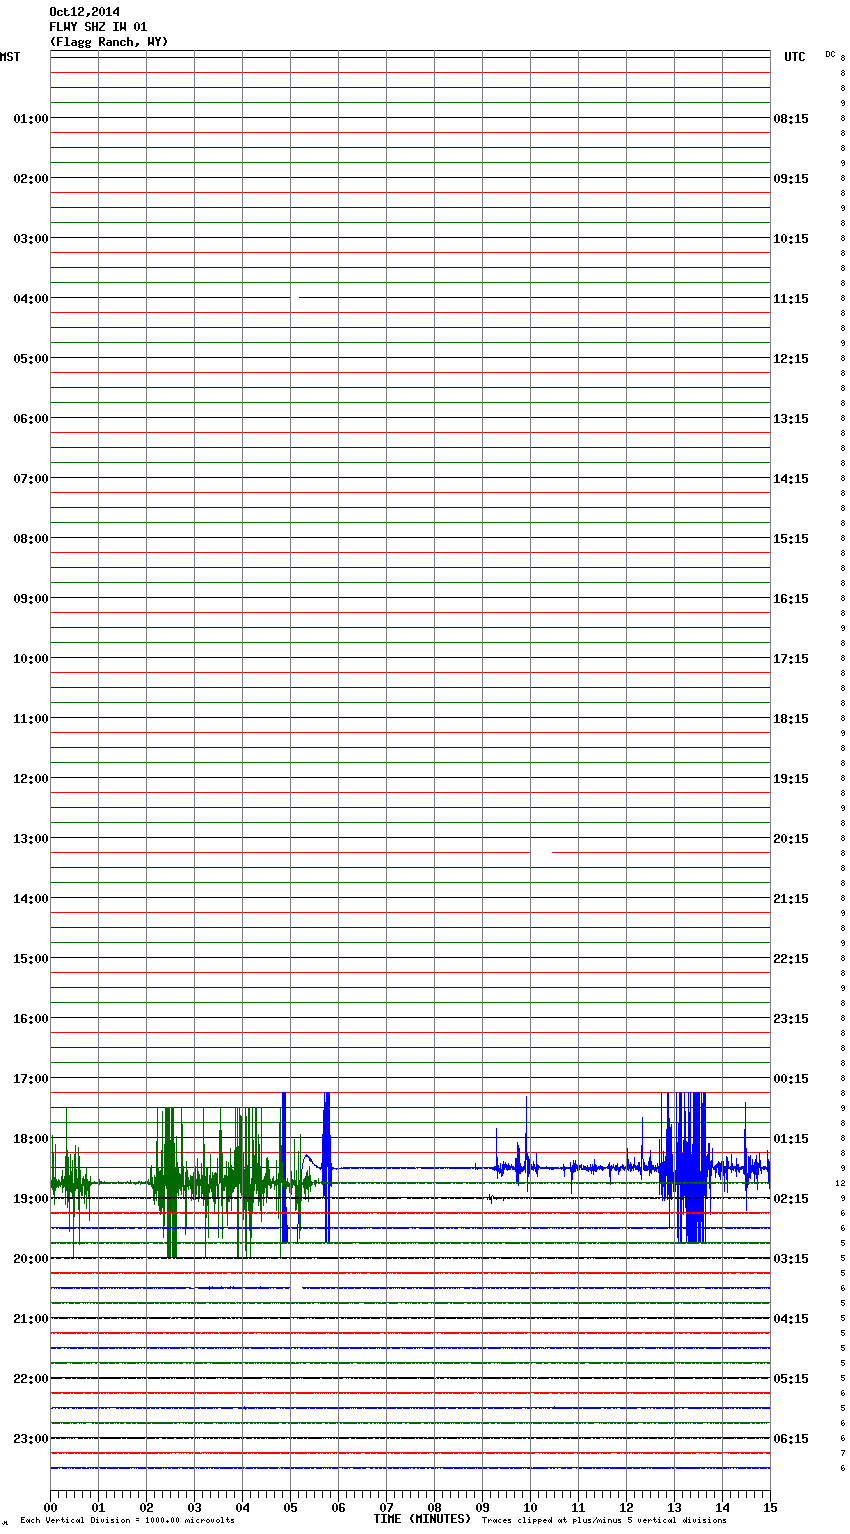Viewport: 850px width, 1534px height.
Task: Click the 01:15 UTC time label
Action: pyautogui.click(x=791, y=1139)
